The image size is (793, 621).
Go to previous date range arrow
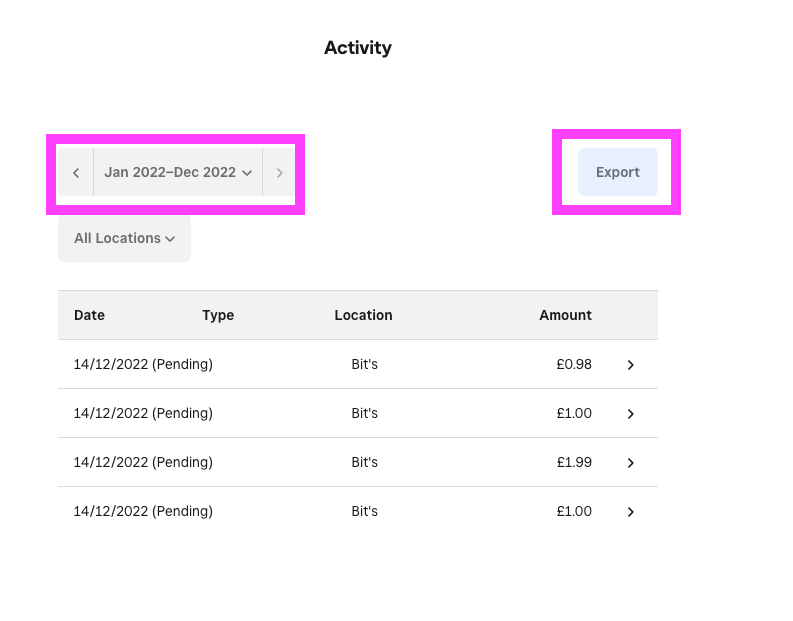pos(76,173)
